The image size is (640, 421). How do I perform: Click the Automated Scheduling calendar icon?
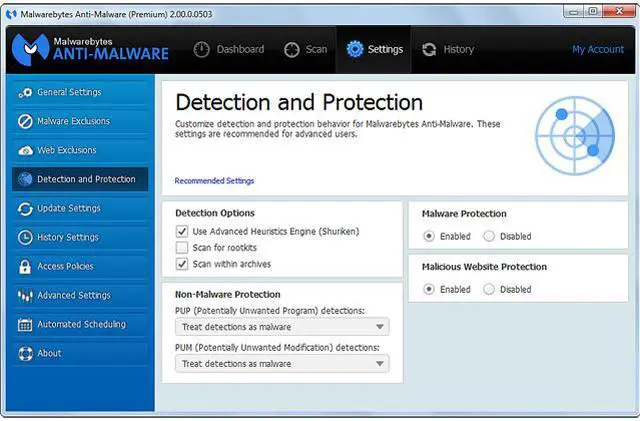pyautogui.click(x=25, y=325)
